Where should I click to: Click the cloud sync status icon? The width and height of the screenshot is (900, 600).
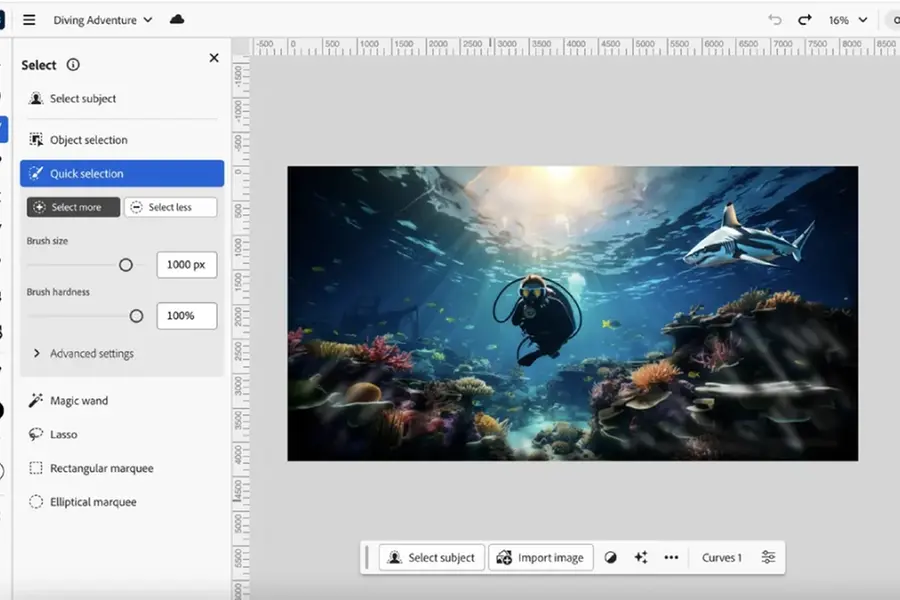177,19
